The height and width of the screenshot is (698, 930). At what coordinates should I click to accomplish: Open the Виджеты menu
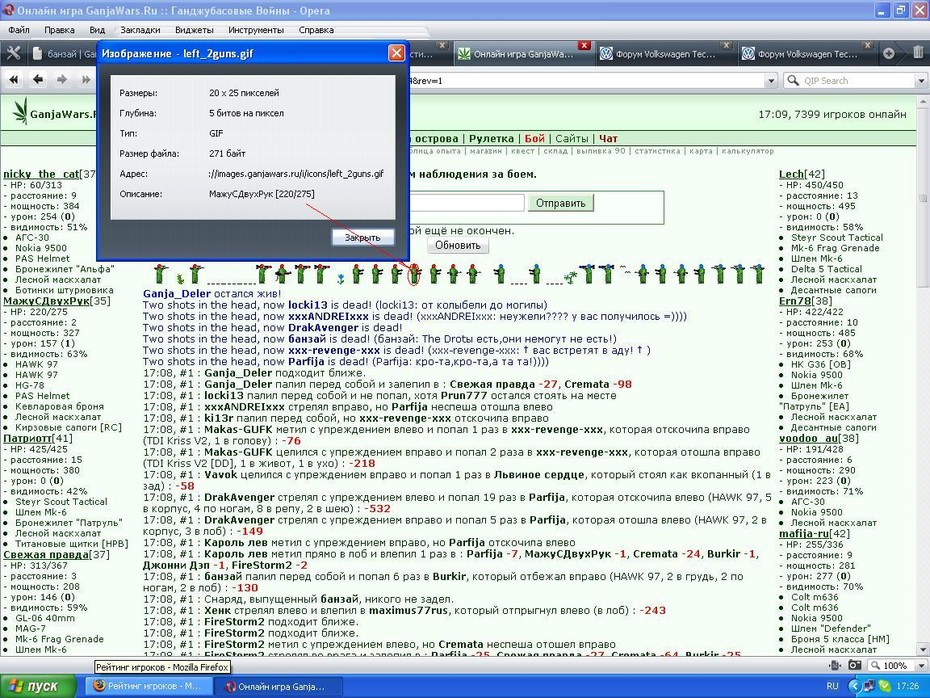coord(194,30)
